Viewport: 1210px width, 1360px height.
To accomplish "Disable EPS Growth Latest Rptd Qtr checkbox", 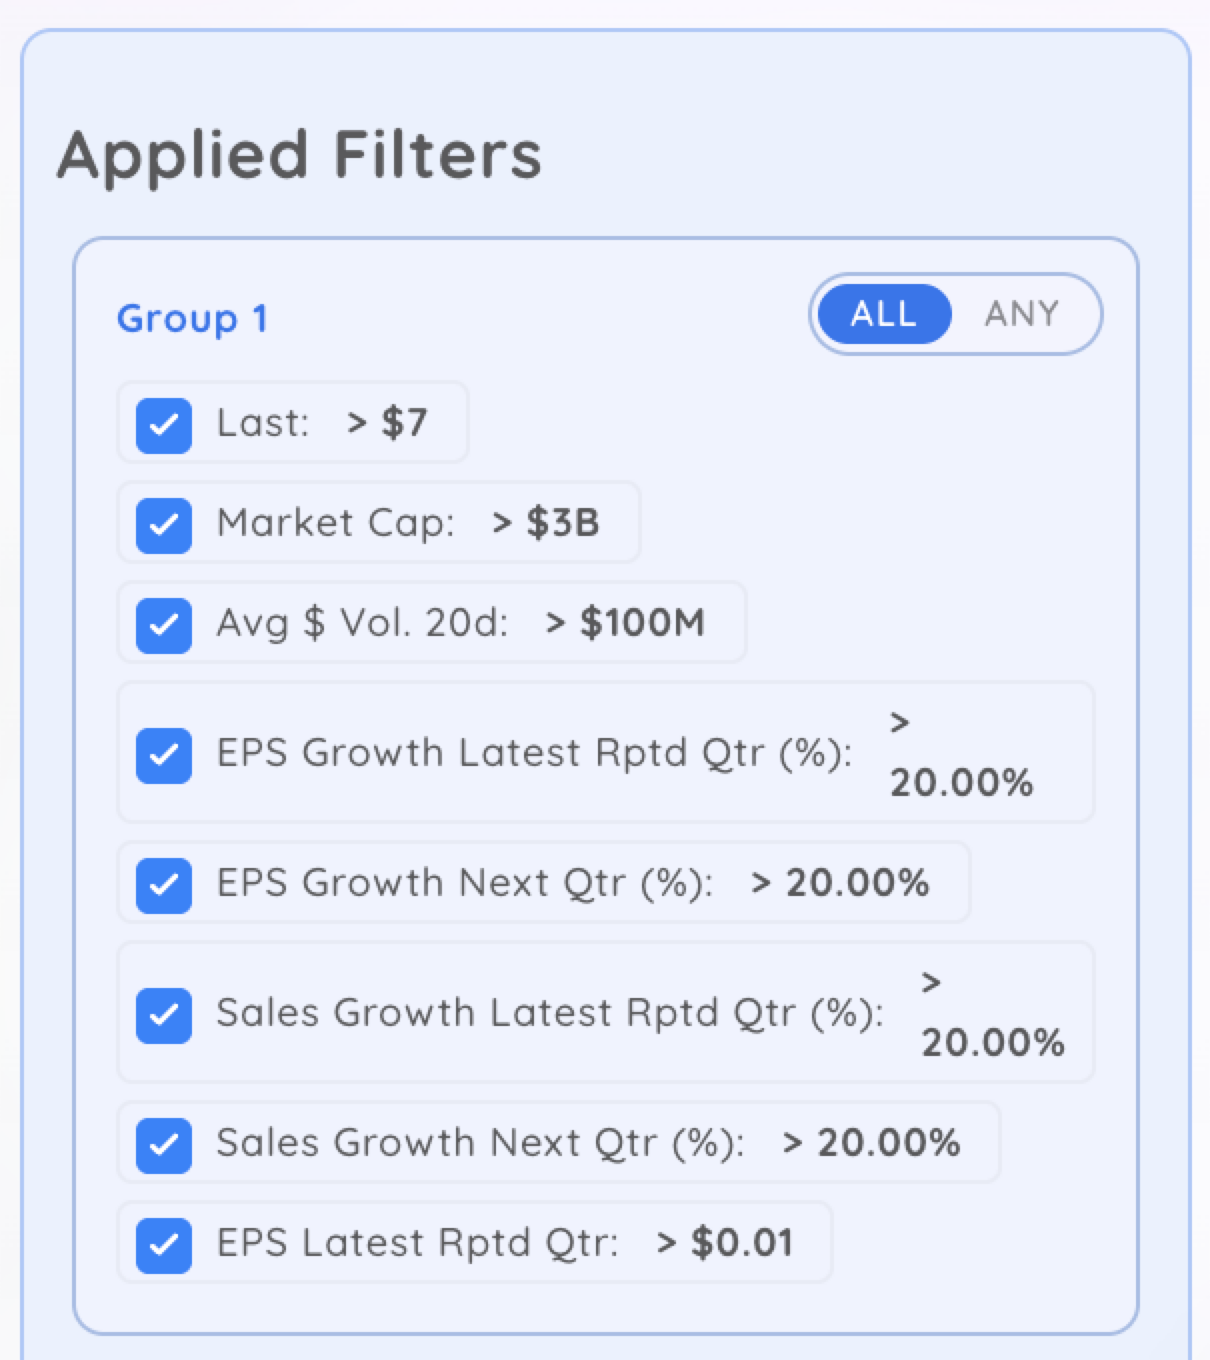I will coord(164,755).
